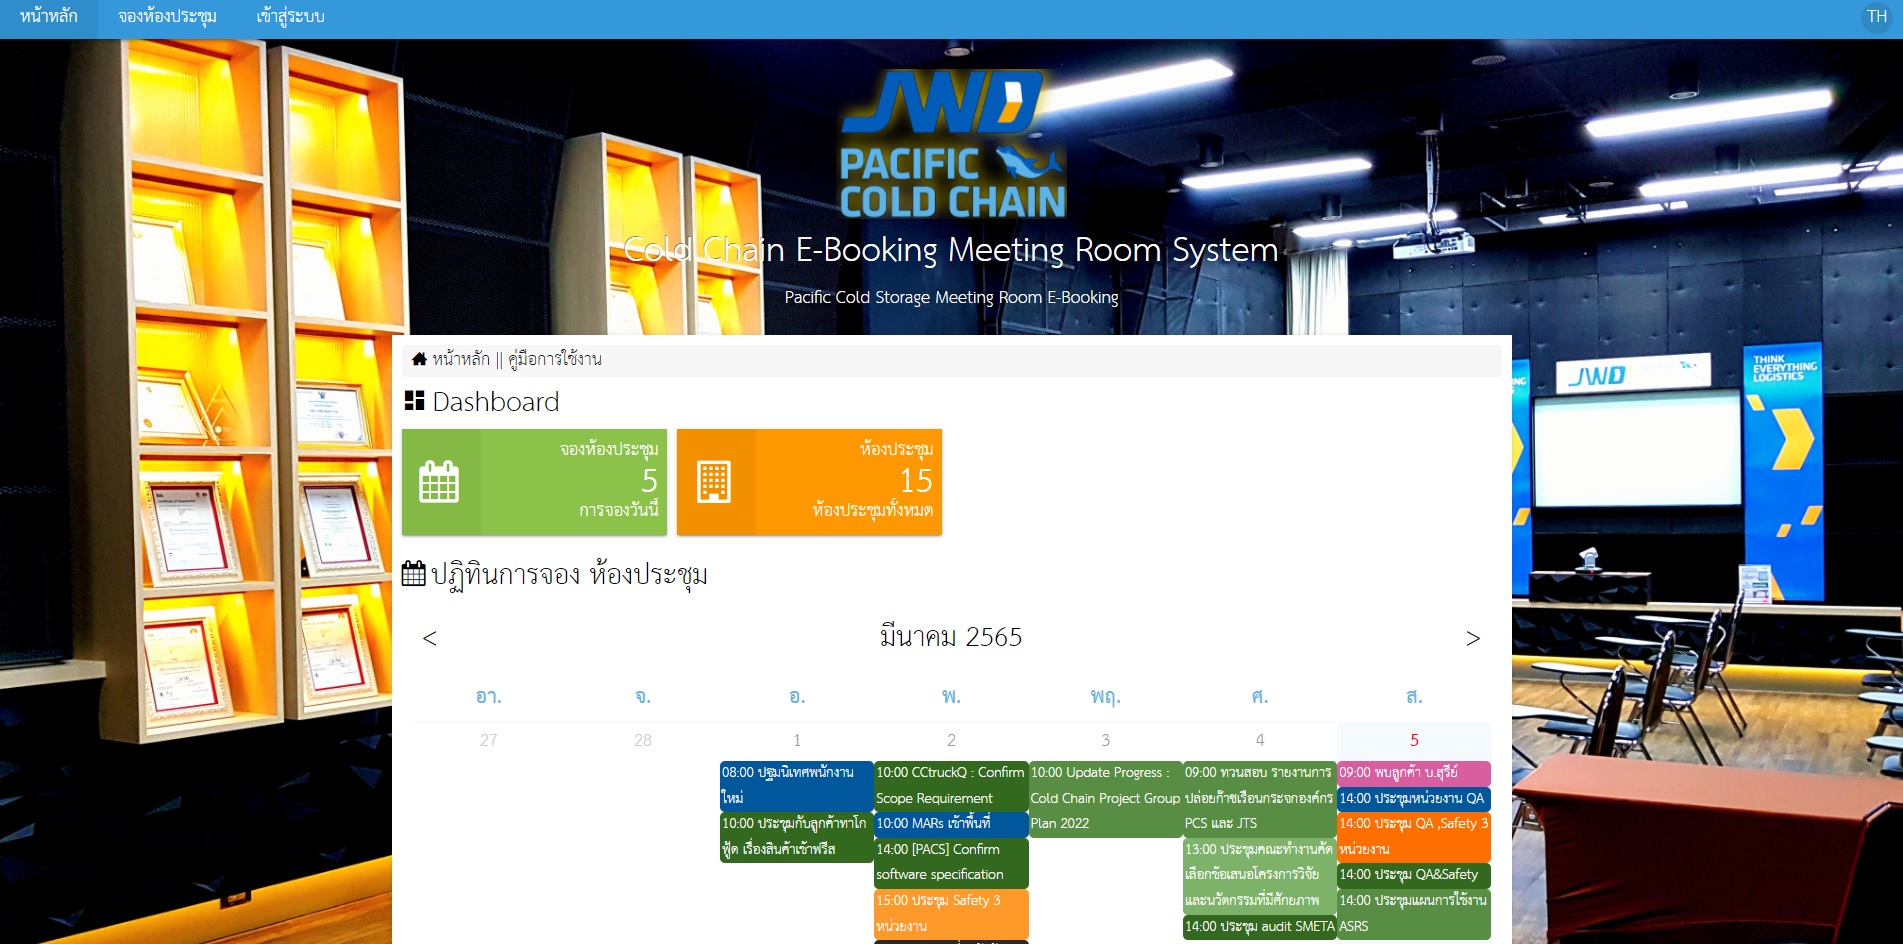Open the คู่มือการใช้งาน manual link

[555, 359]
